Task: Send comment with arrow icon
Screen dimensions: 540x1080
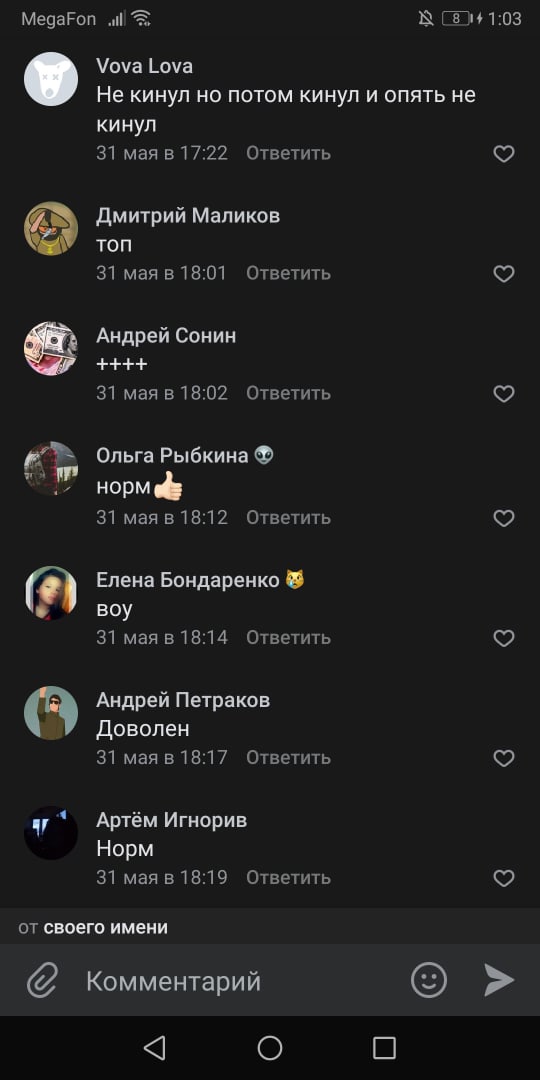Action: 499,979
